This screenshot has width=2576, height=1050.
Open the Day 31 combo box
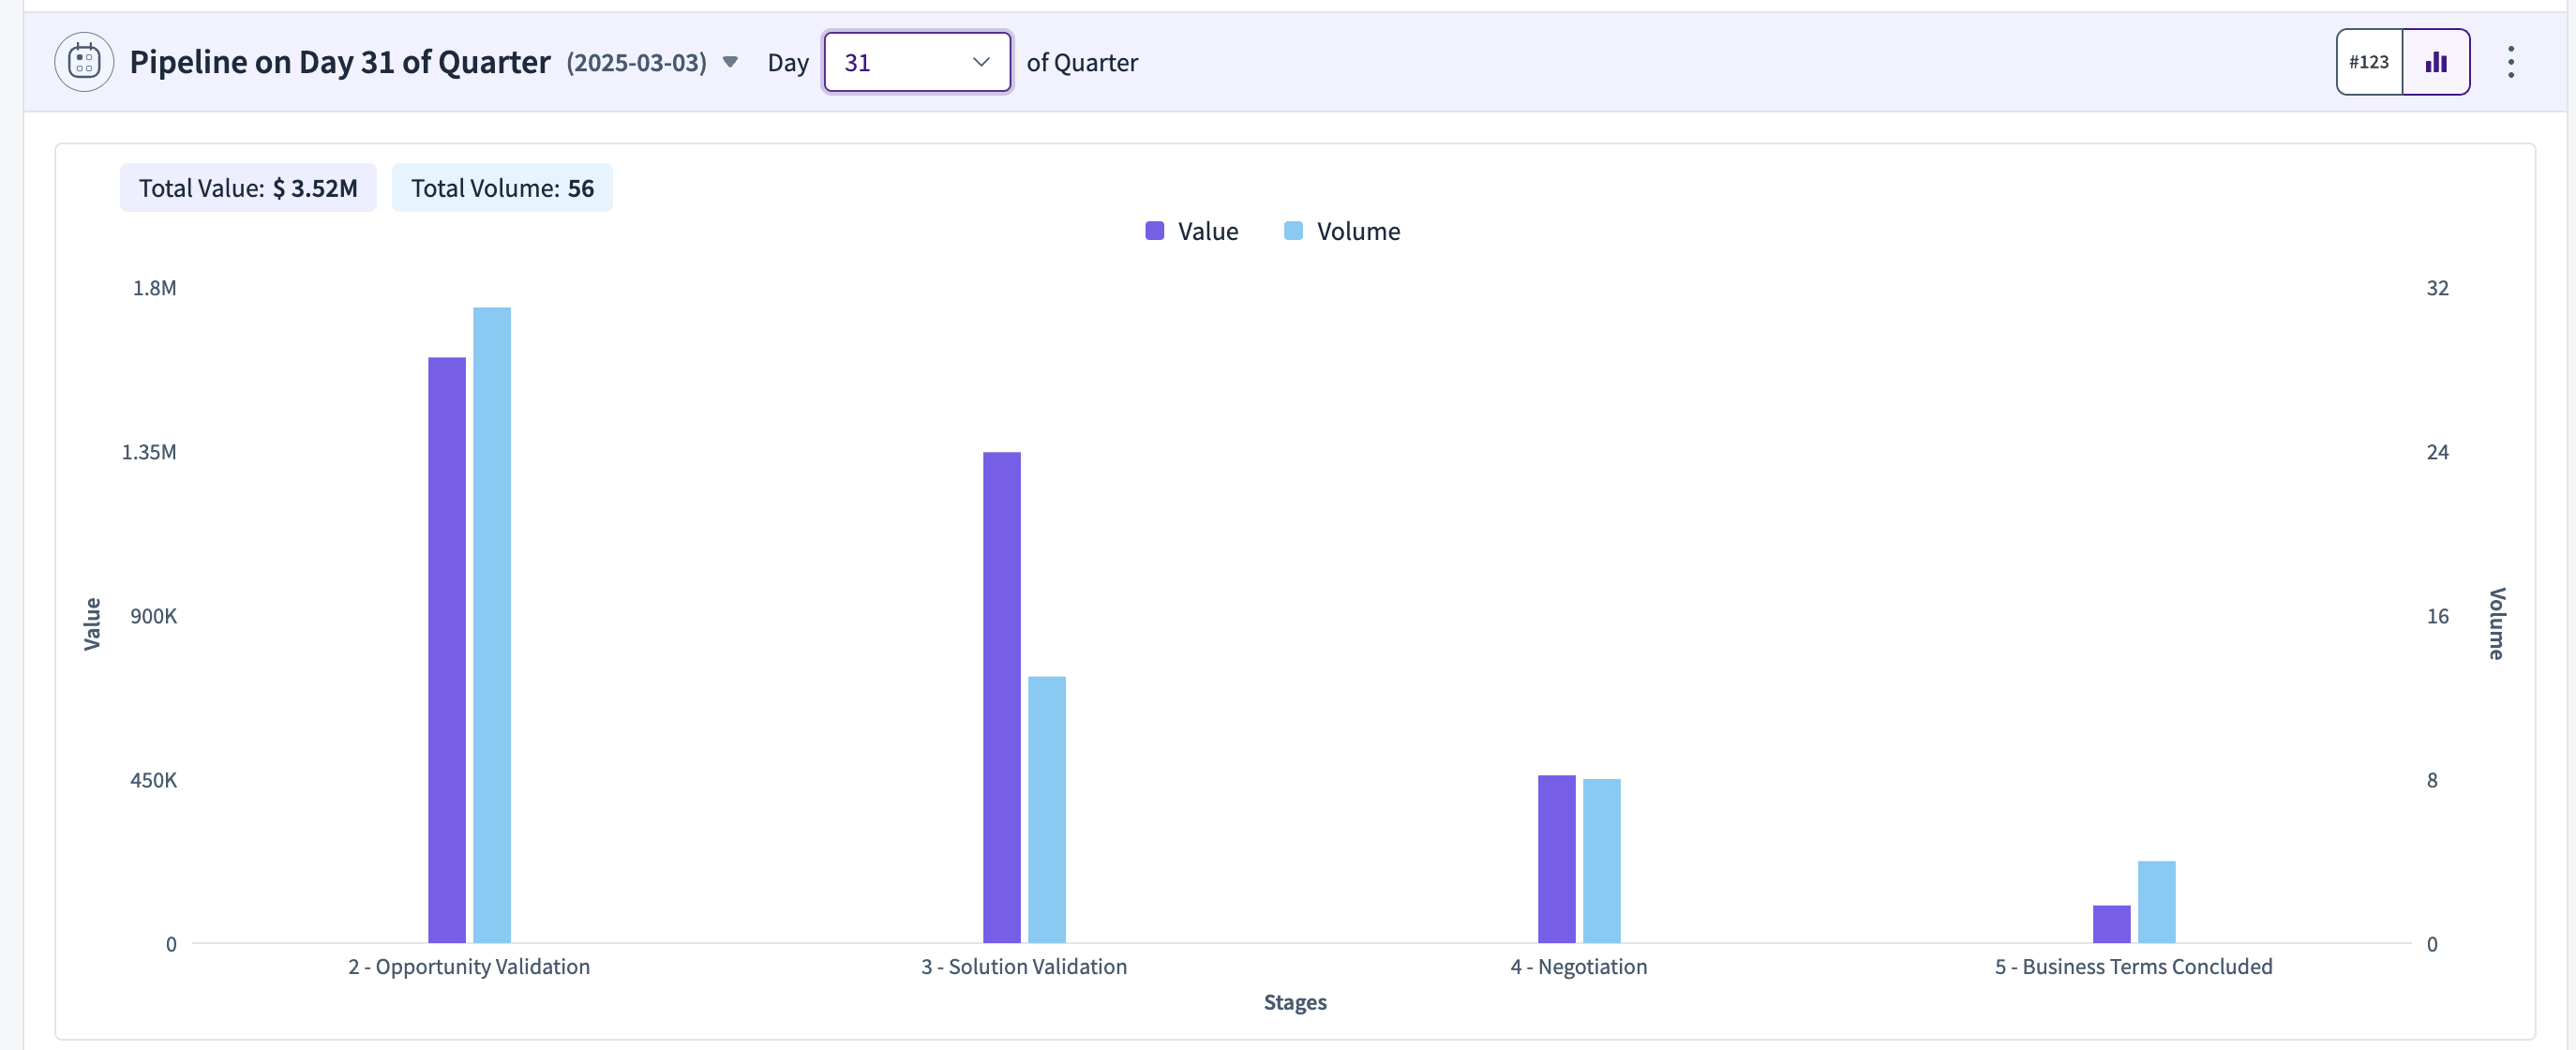917,62
